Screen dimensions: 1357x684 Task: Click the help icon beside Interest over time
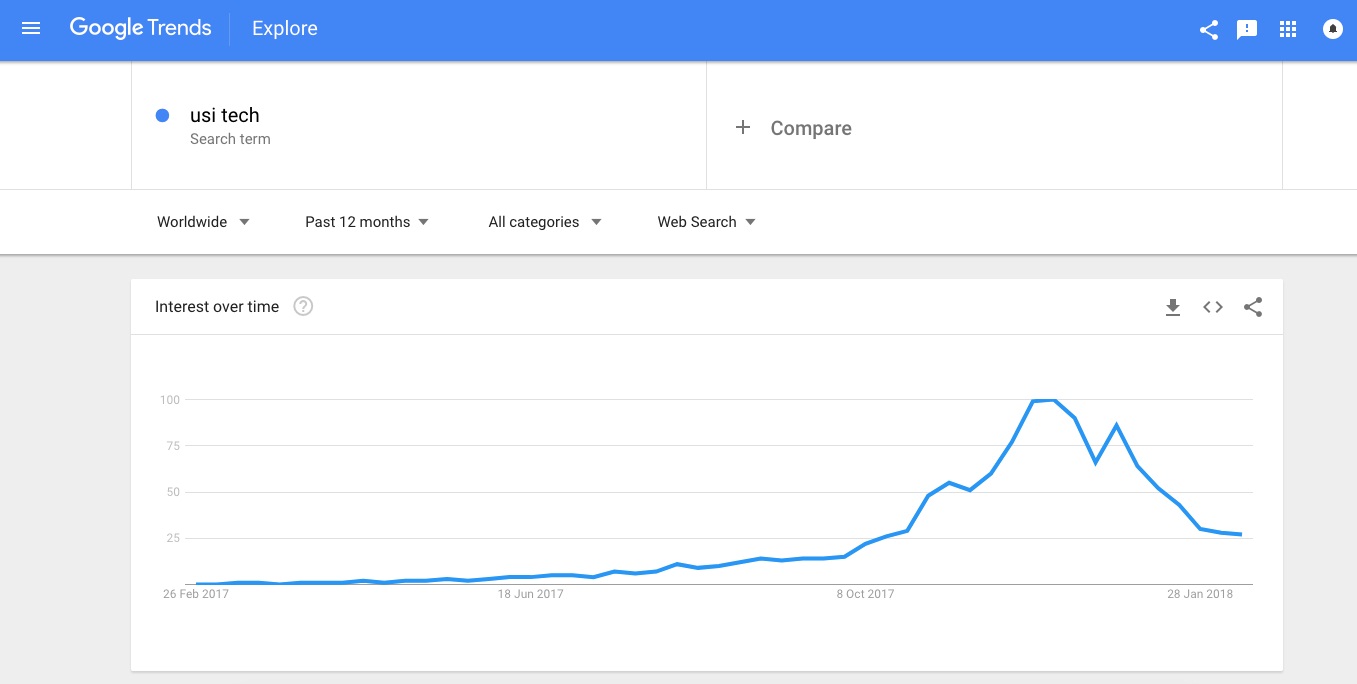point(303,306)
